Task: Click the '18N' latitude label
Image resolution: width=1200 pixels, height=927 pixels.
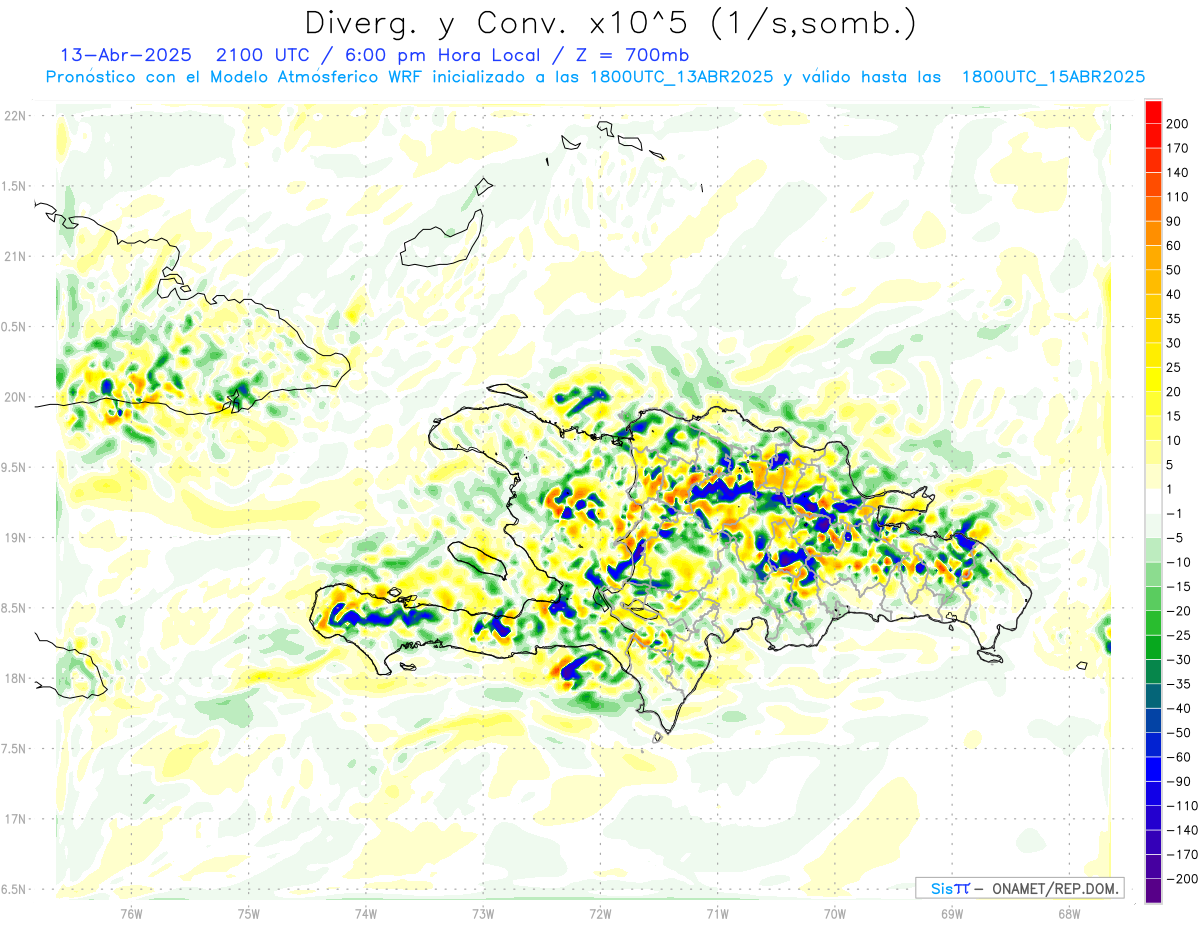Action: point(14,678)
